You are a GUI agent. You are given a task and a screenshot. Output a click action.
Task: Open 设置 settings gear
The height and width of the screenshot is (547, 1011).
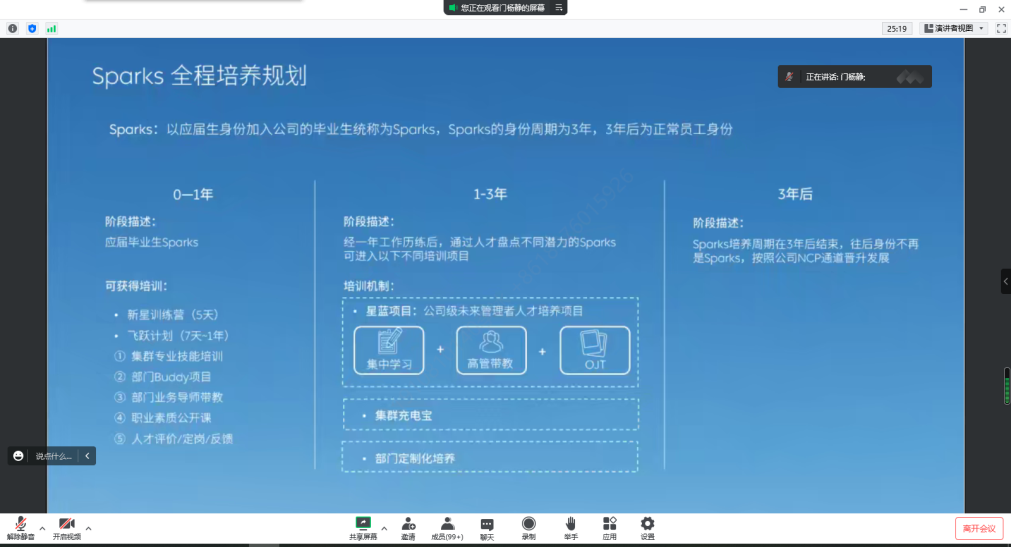[647, 528]
